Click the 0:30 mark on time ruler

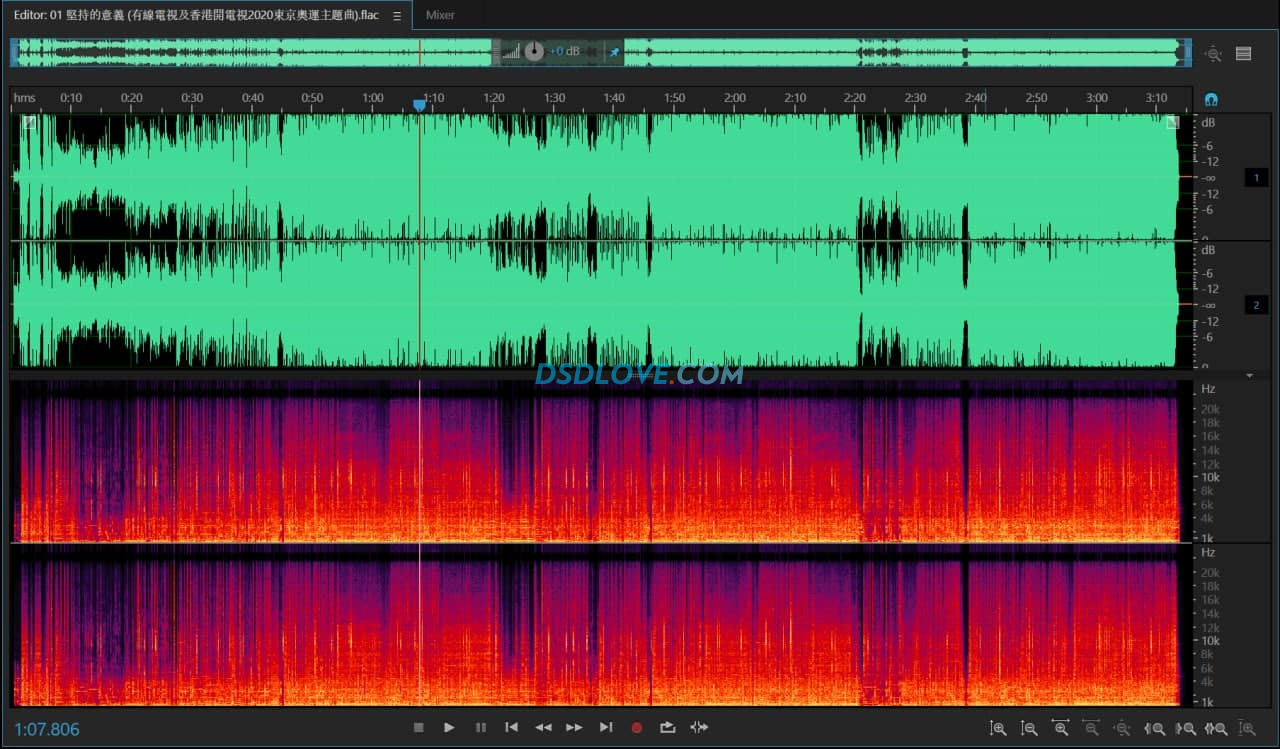point(192,98)
